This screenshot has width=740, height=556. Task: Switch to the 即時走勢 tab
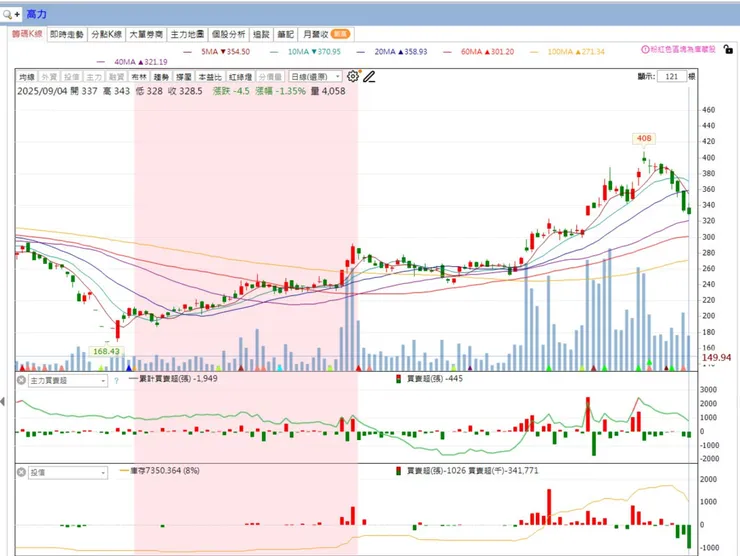point(67,34)
